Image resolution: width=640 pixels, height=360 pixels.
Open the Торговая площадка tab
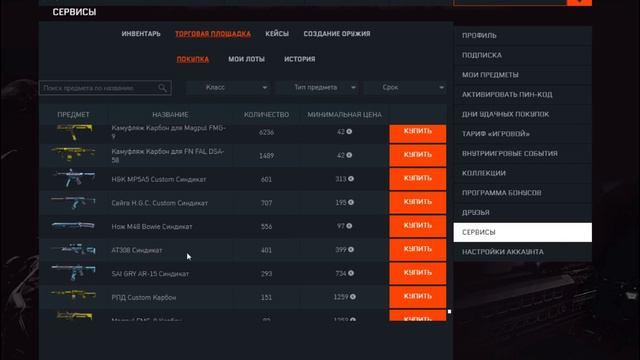213,34
